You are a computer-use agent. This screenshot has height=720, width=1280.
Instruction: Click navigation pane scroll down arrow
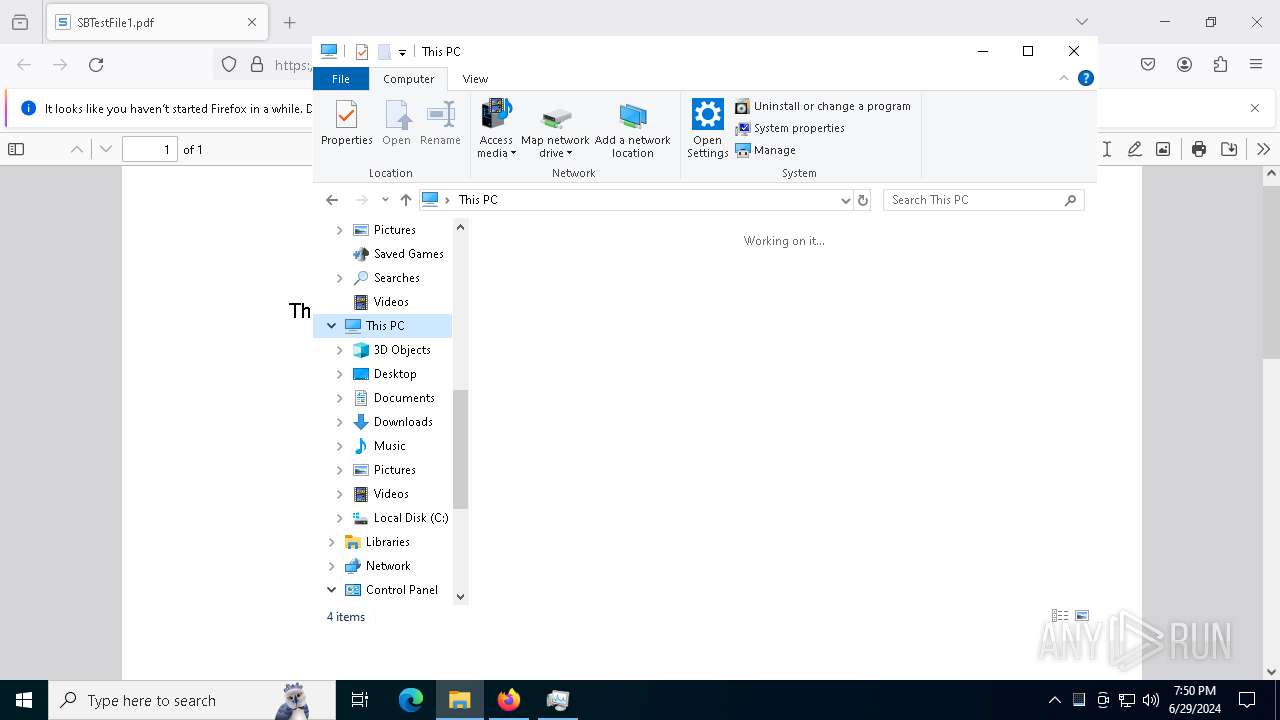click(460, 597)
